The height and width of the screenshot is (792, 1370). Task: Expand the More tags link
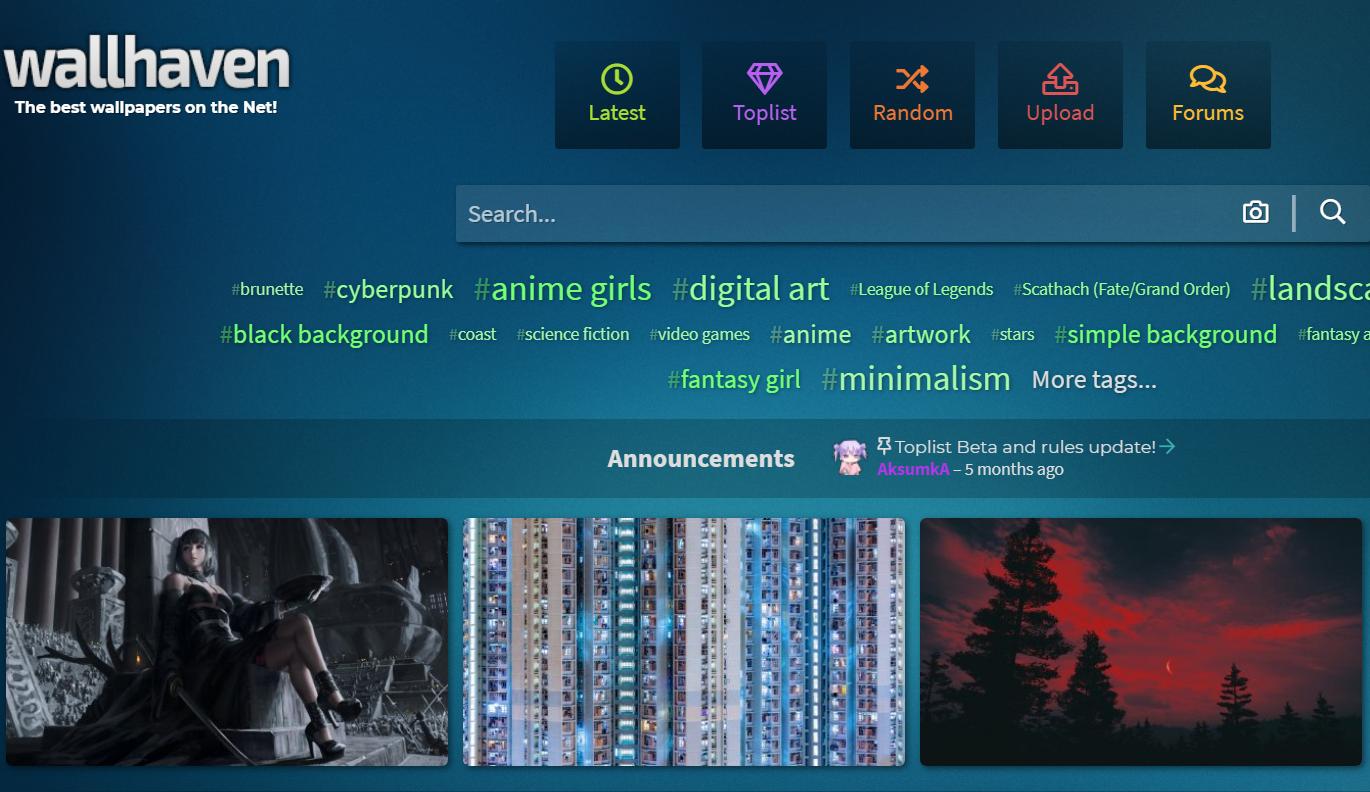(1094, 380)
